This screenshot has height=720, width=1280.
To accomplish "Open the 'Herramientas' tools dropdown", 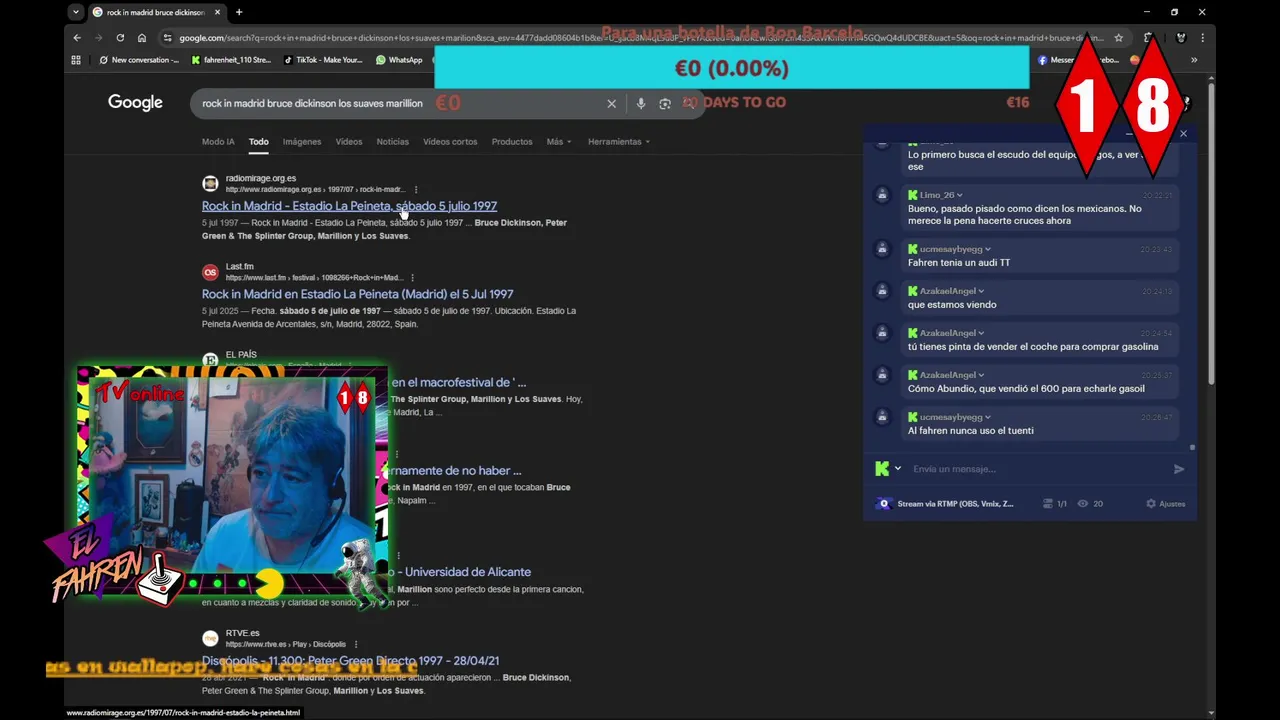I will [x=619, y=142].
